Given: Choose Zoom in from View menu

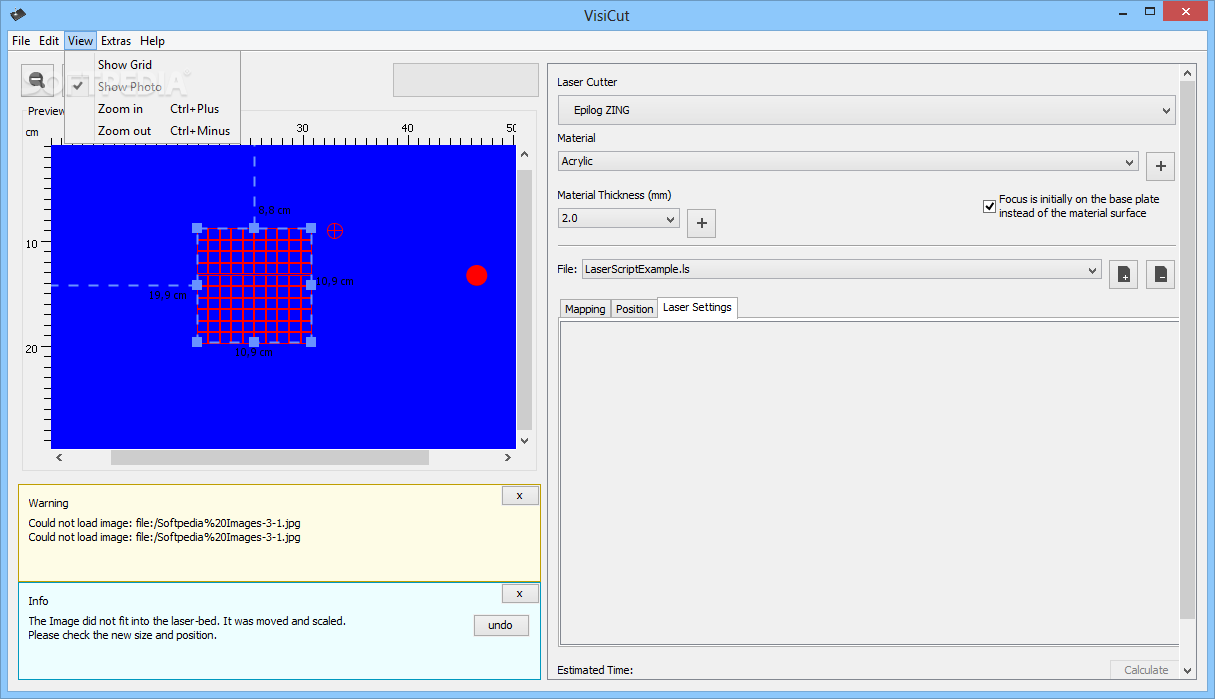Looking at the screenshot, I should tap(152, 109).
